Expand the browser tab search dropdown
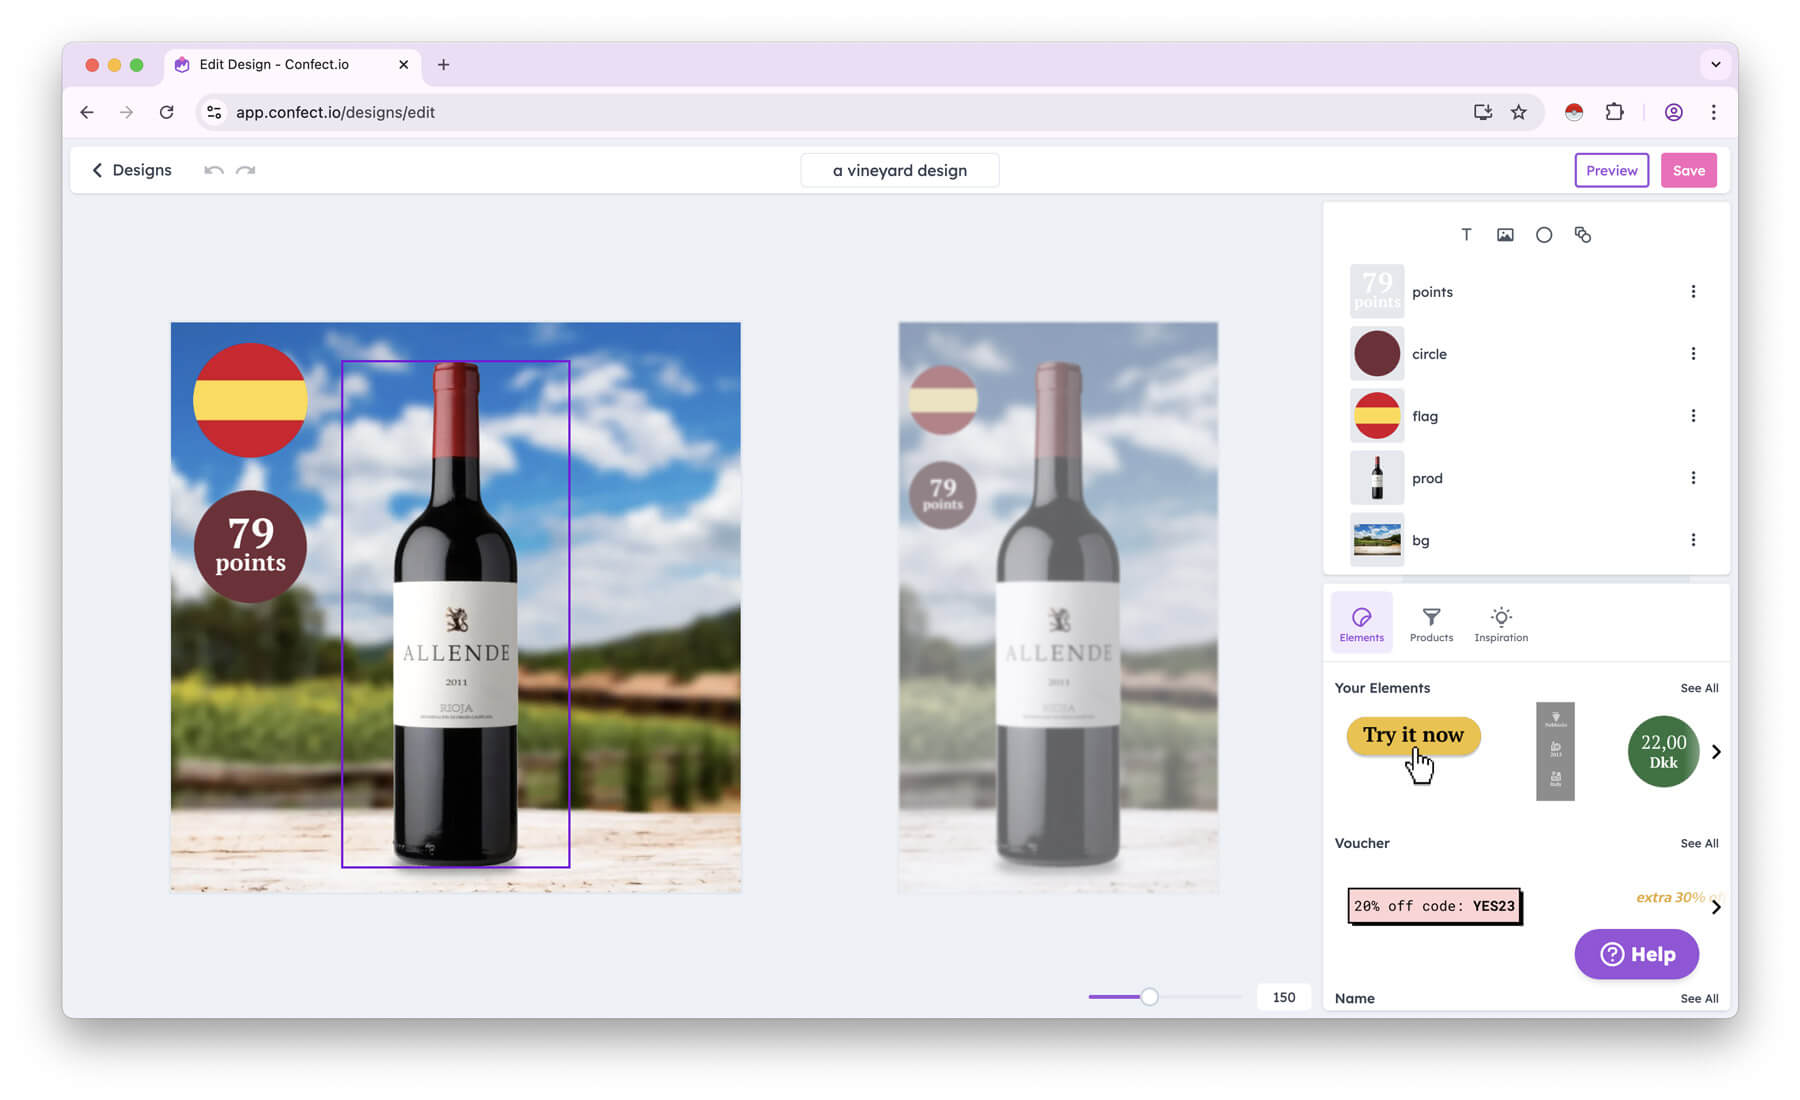This screenshot has height=1100, width=1800. point(1715,64)
